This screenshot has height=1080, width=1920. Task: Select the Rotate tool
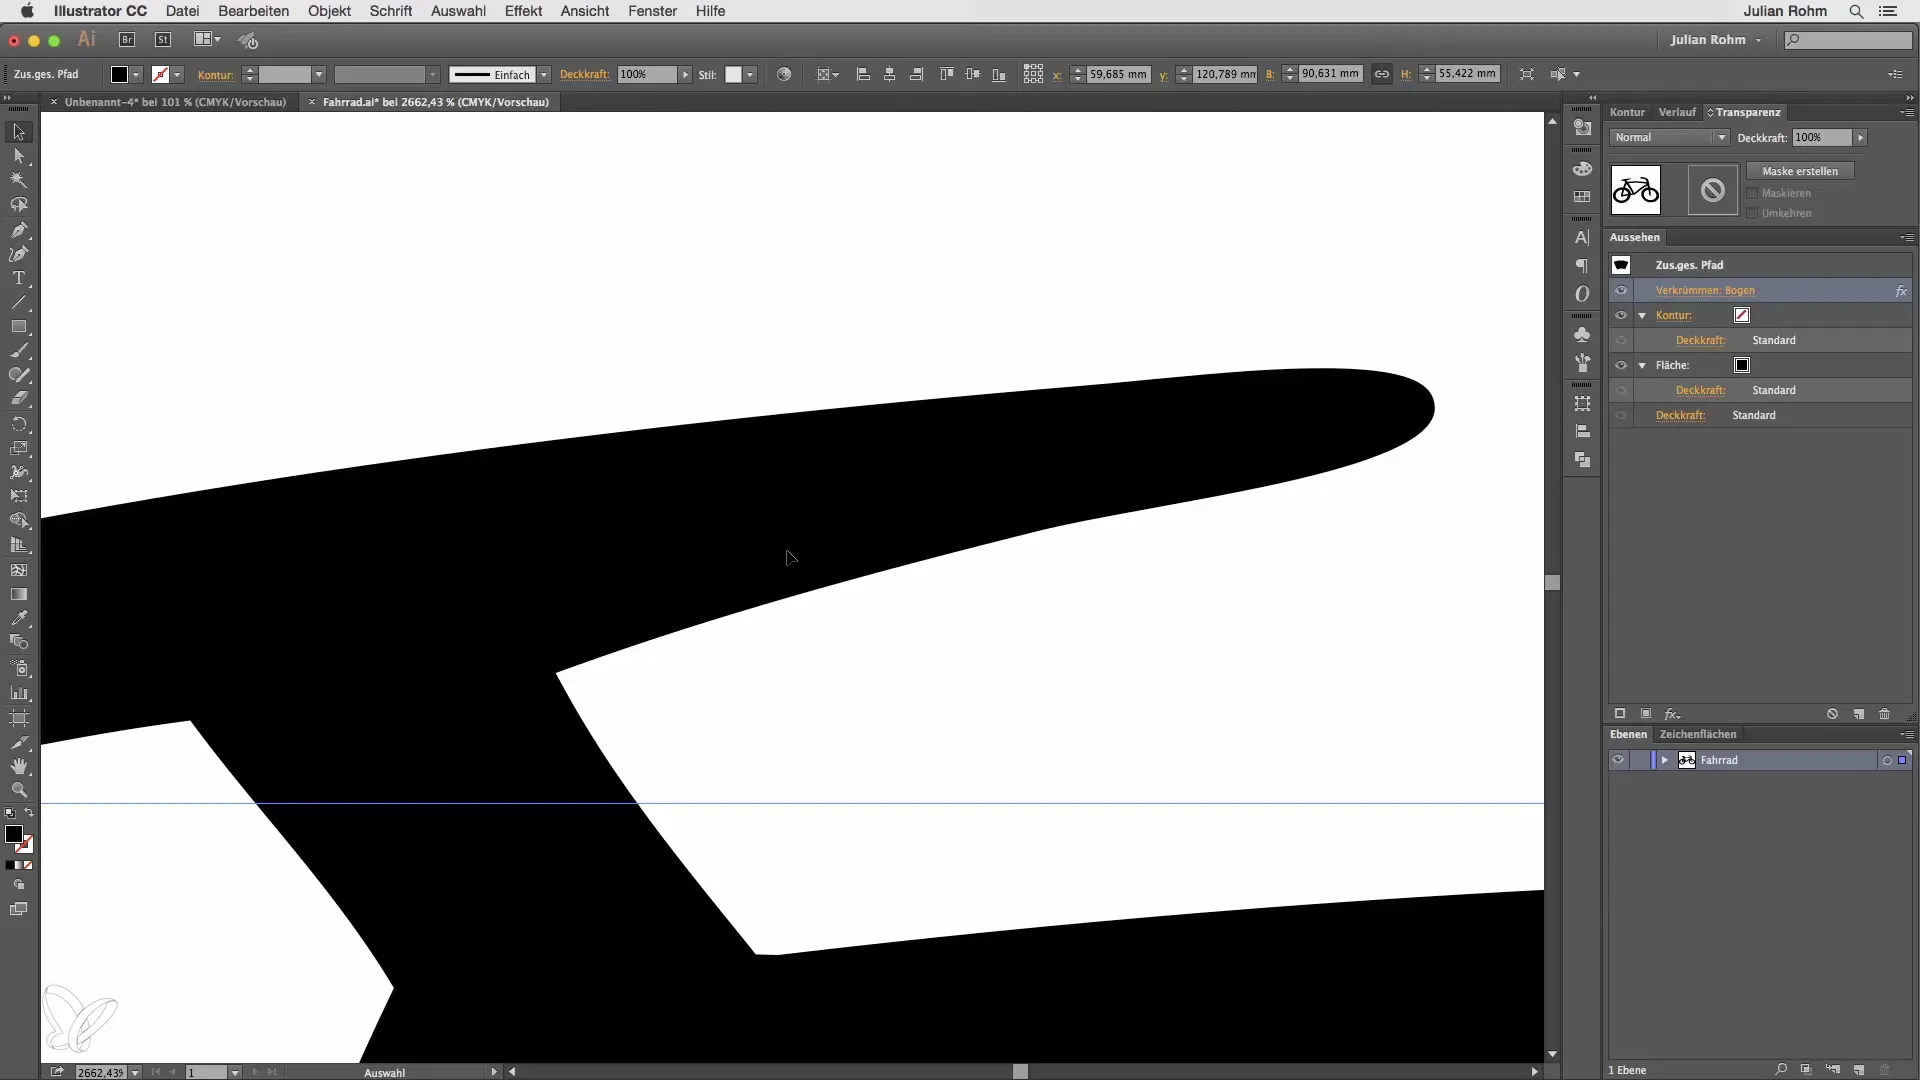click(19, 424)
